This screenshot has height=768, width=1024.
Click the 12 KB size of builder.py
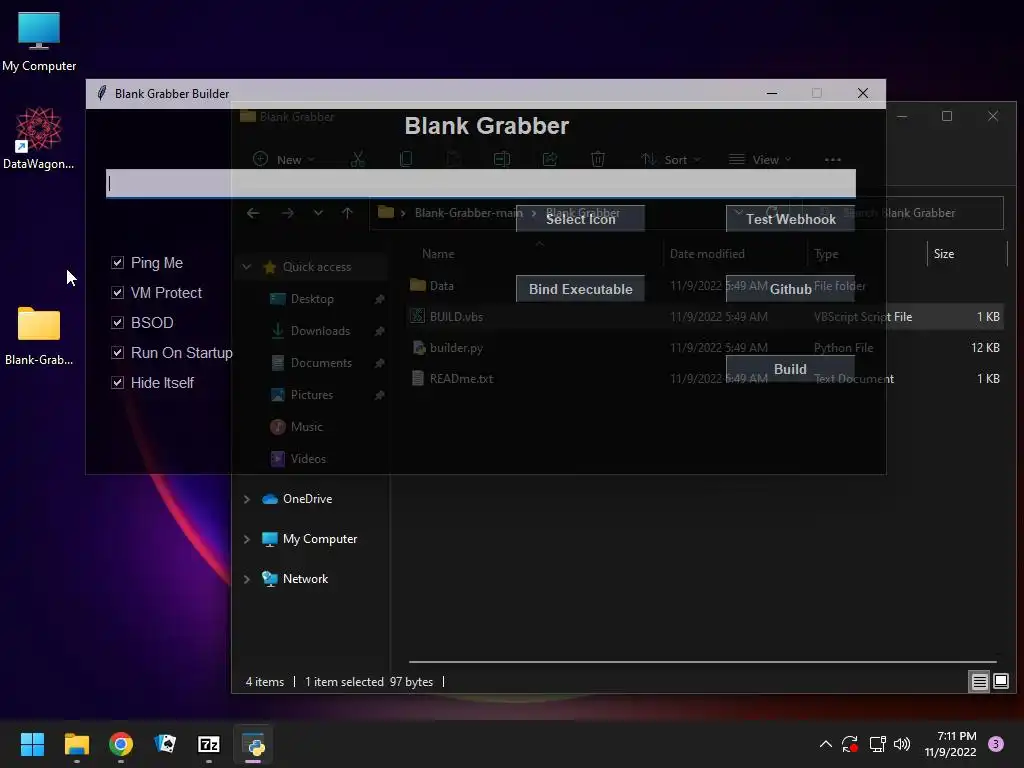point(985,347)
